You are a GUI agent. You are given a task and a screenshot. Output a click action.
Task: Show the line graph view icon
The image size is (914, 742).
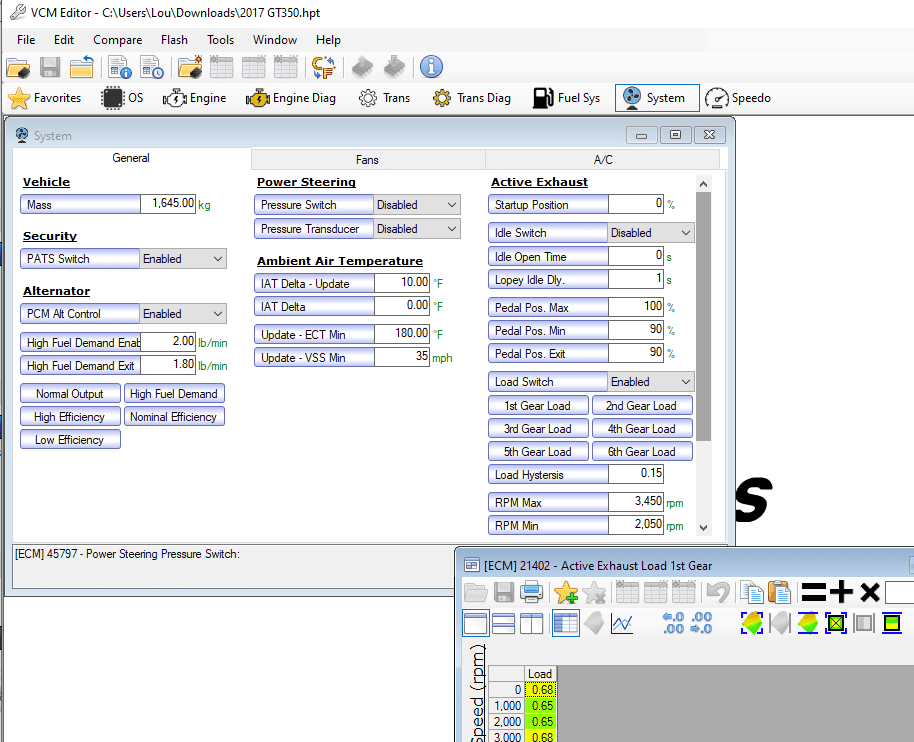coord(622,624)
